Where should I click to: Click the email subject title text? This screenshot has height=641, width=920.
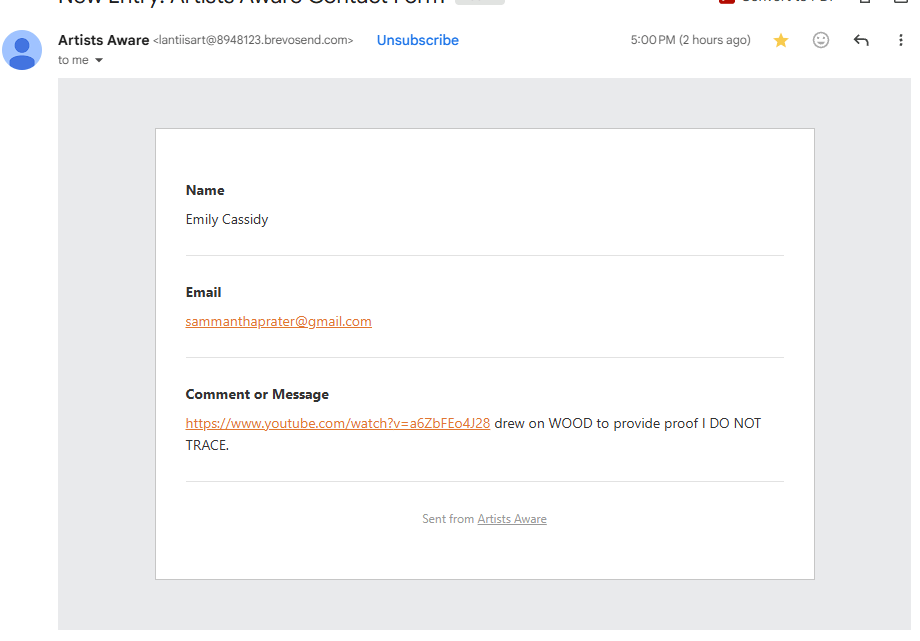(251, 2)
